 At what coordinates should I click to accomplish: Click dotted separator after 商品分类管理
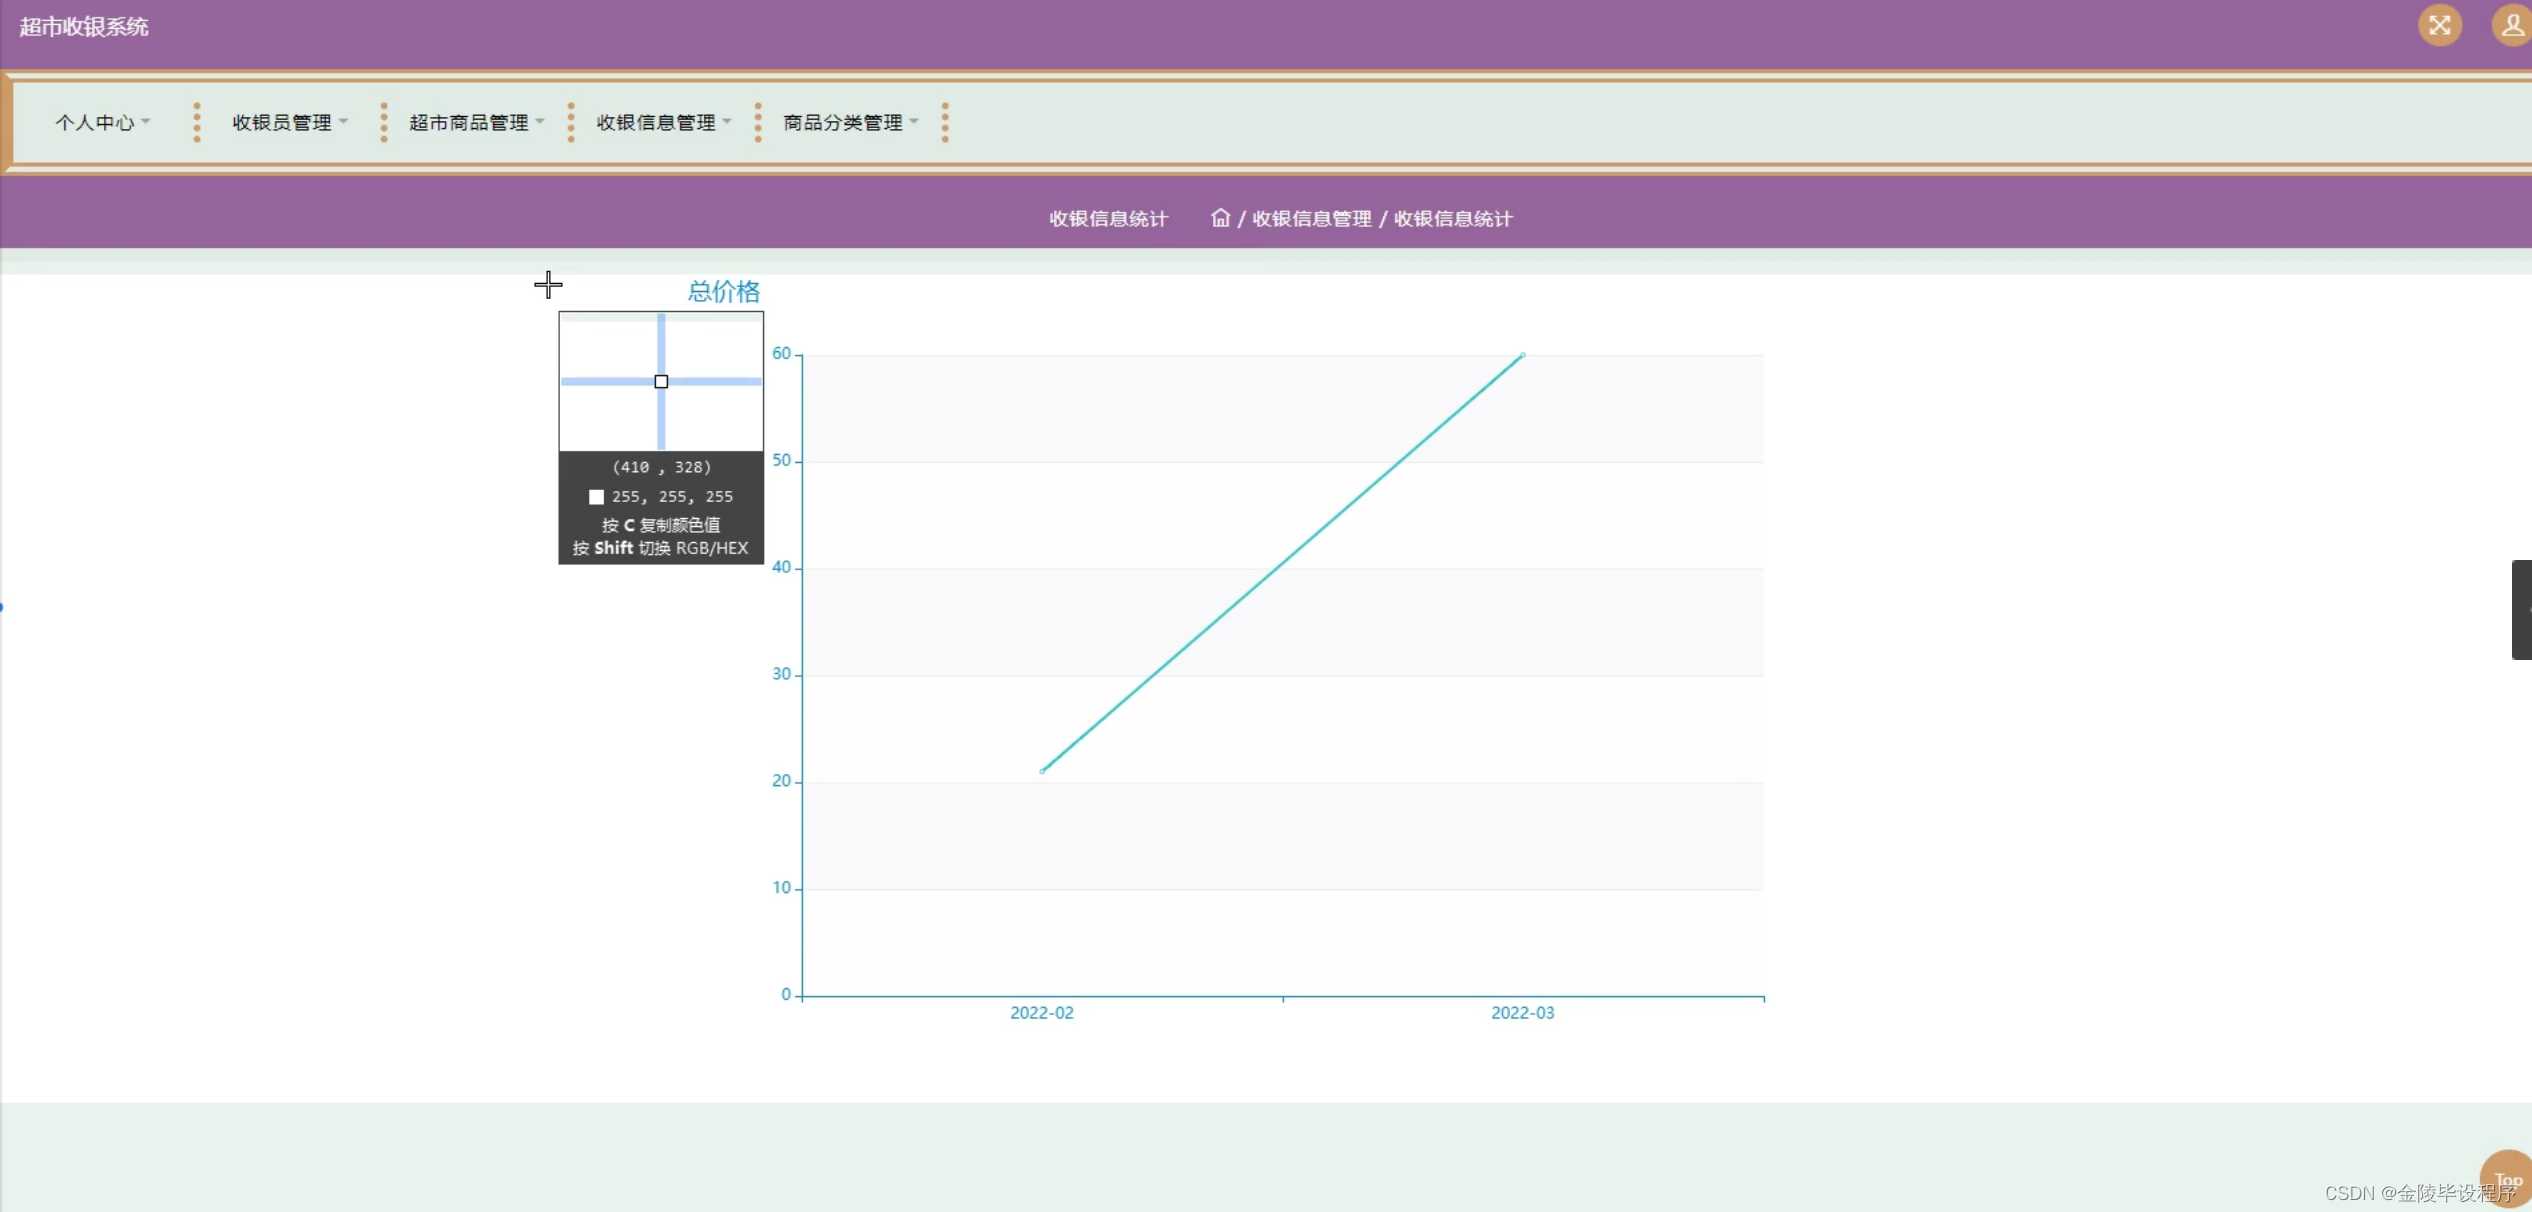tap(945, 122)
